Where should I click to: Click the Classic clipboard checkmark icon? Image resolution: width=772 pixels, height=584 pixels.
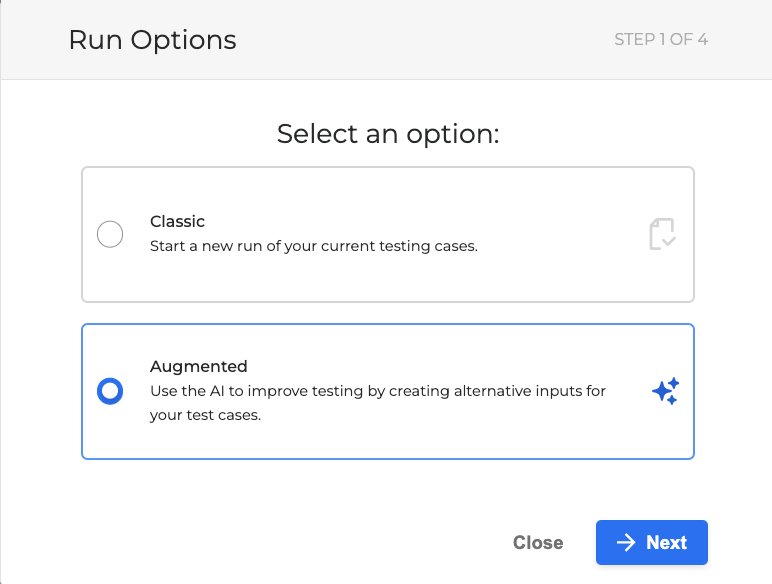tap(662, 234)
